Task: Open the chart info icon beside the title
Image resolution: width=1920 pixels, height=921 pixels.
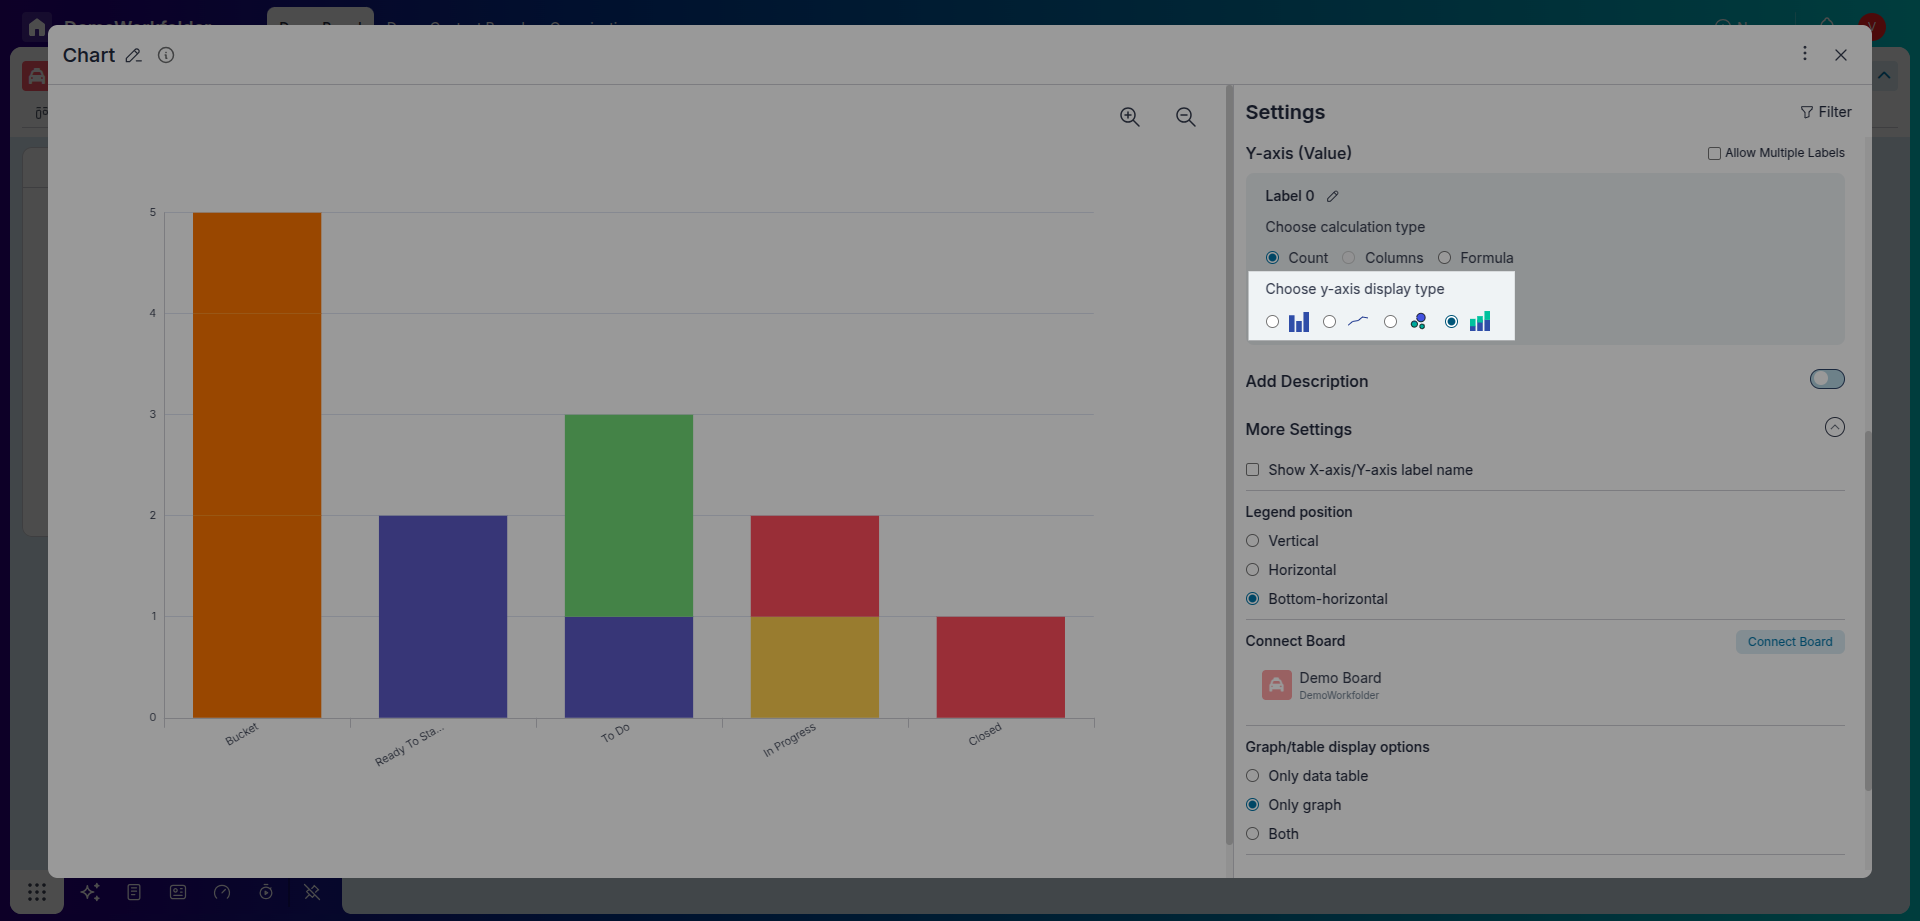Action: (x=166, y=55)
